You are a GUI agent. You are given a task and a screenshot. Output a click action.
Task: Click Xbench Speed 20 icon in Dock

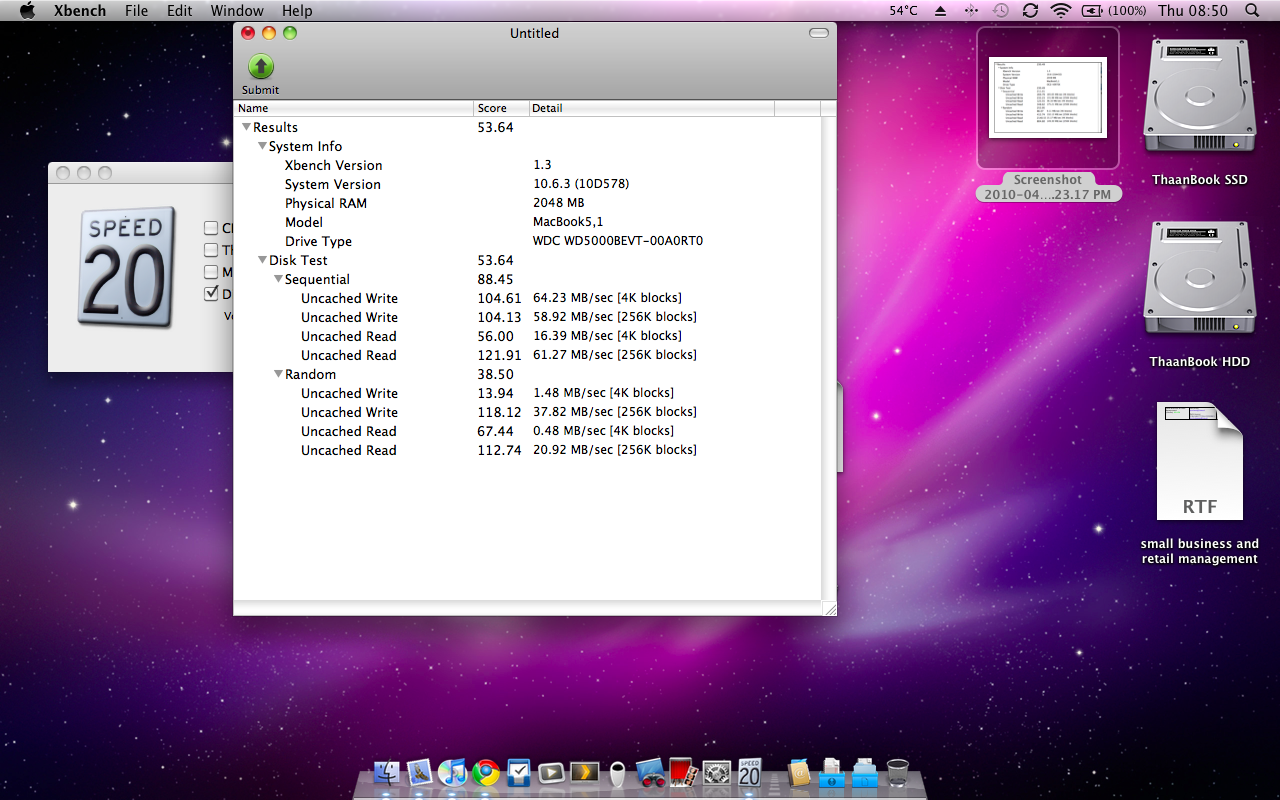749,772
